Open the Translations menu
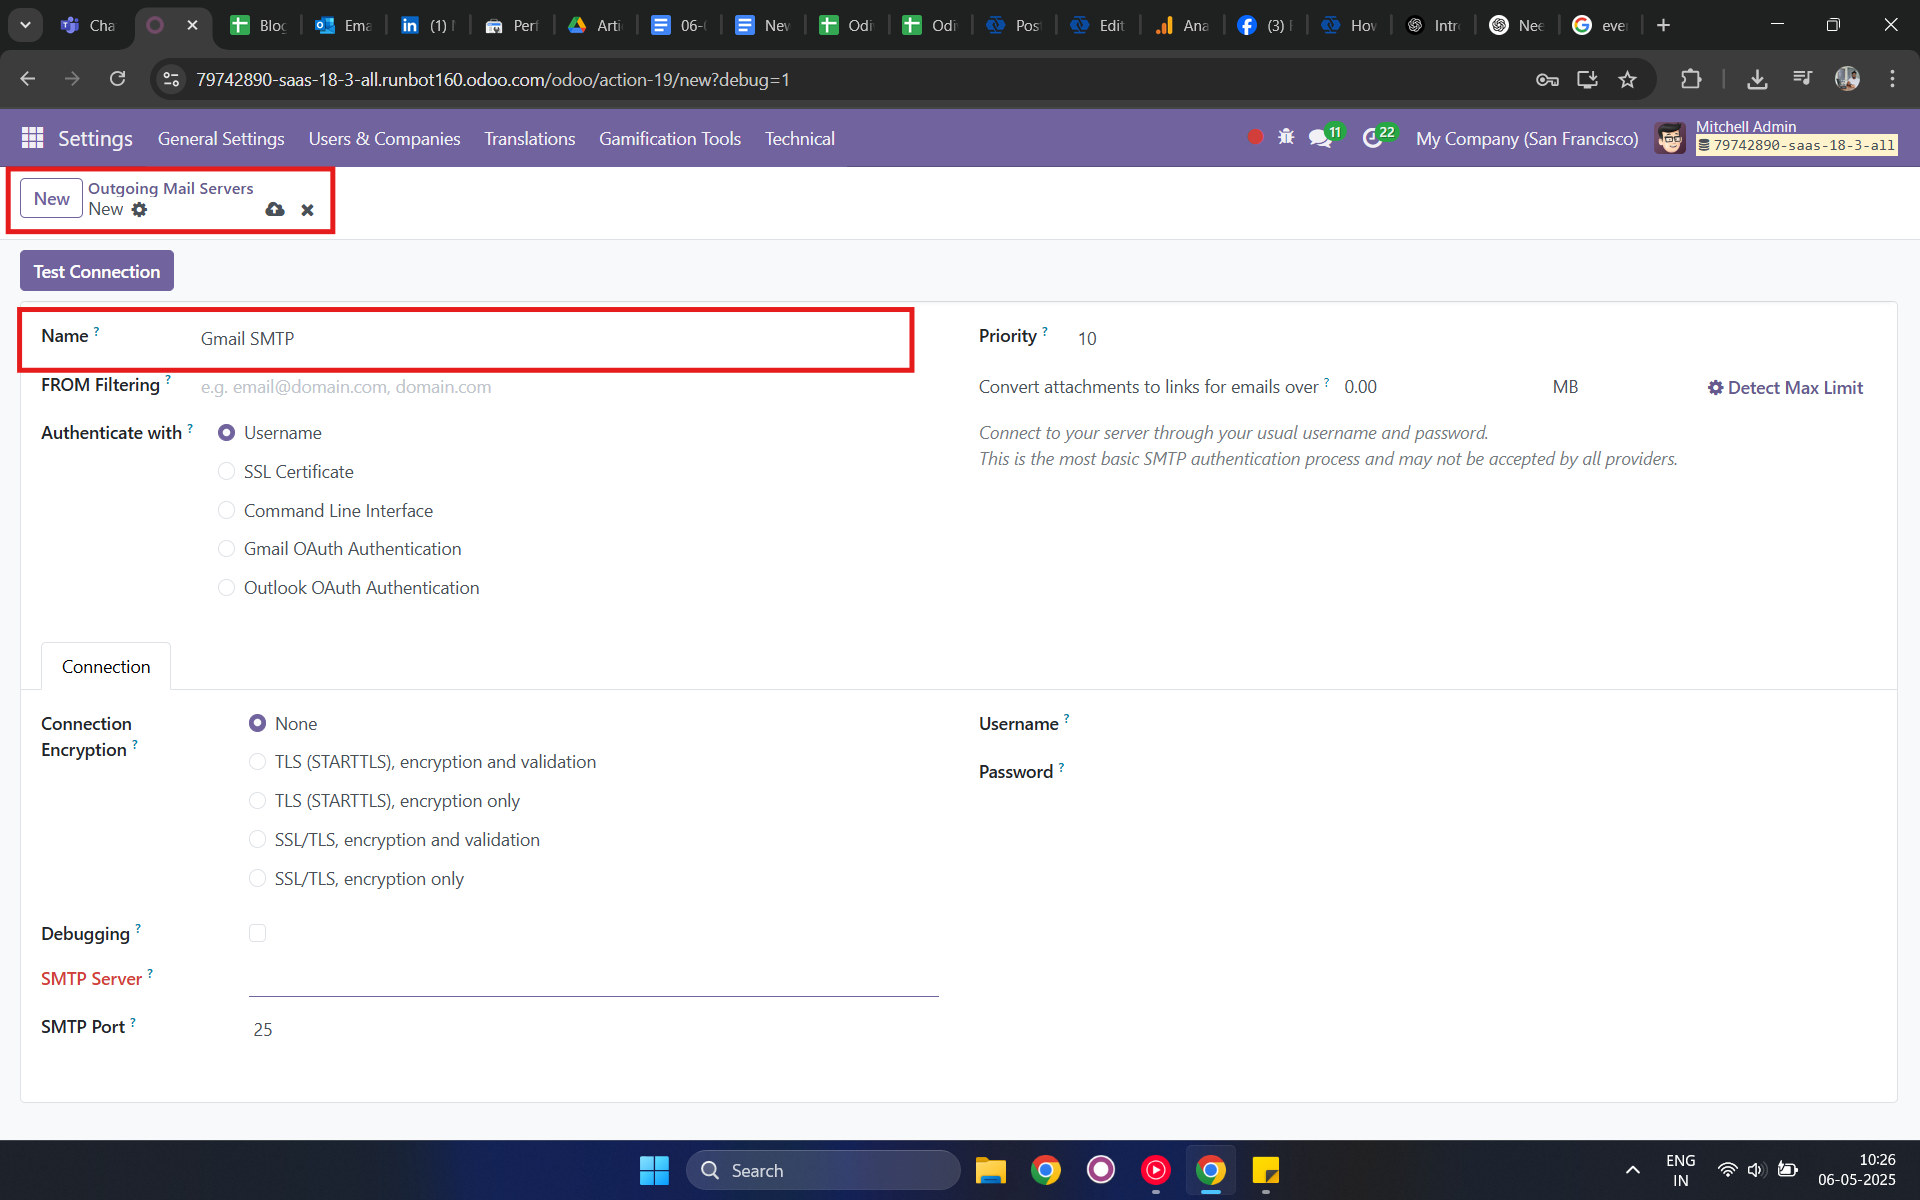The image size is (1920, 1200). [529, 139]
